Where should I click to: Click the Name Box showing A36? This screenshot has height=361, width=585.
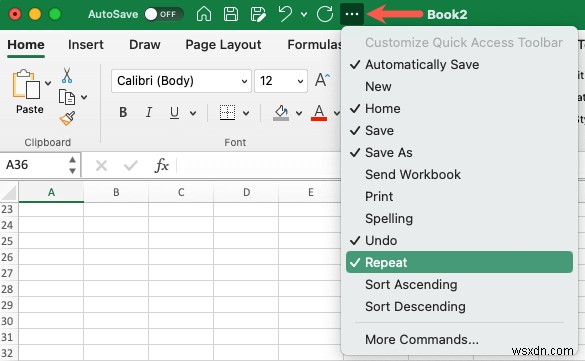[34, 165]
